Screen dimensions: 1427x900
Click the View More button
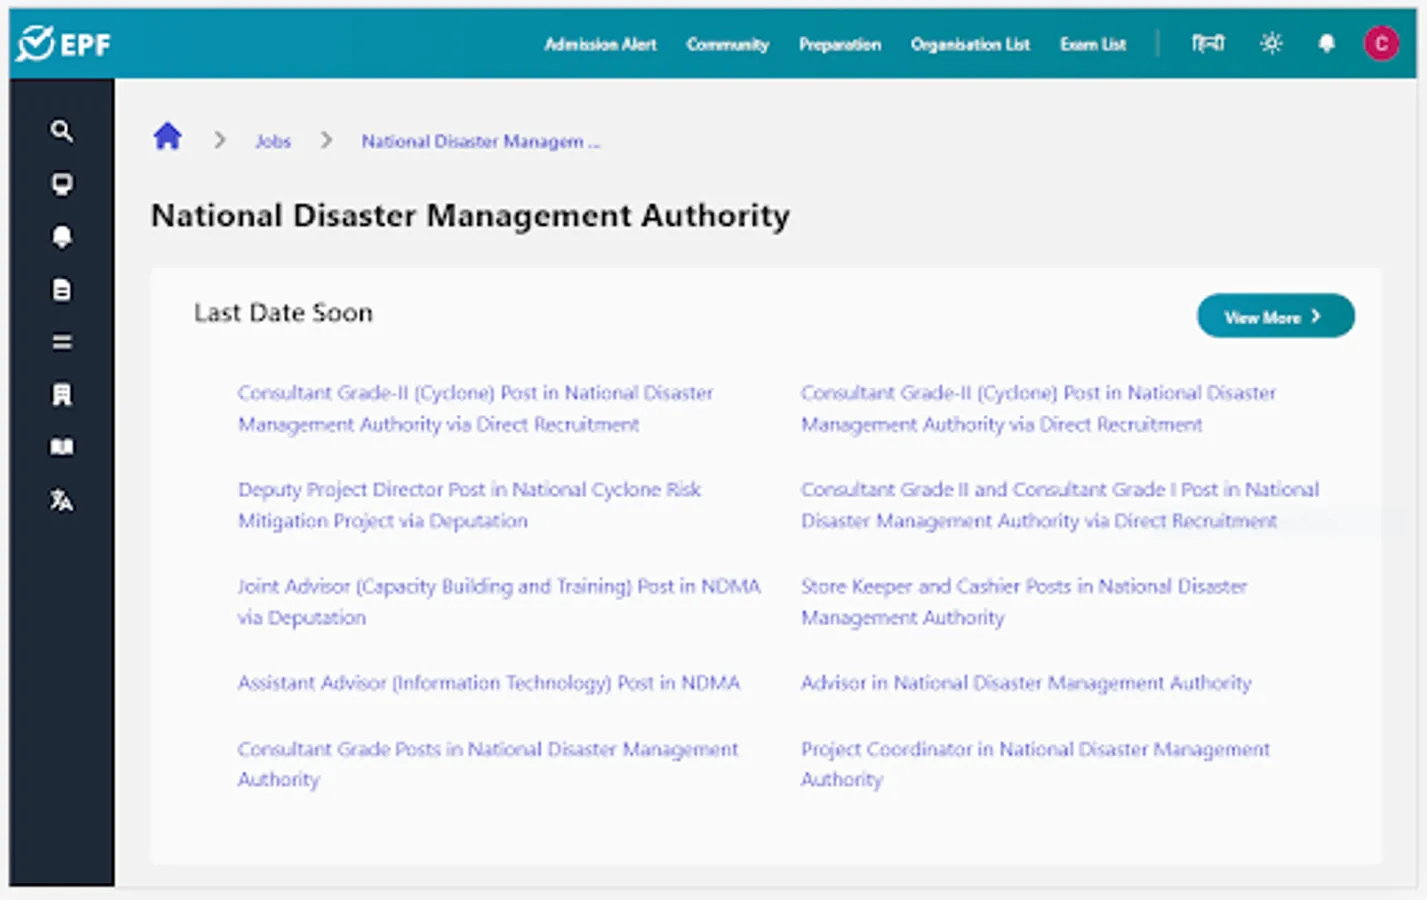tap(1275, 316)
